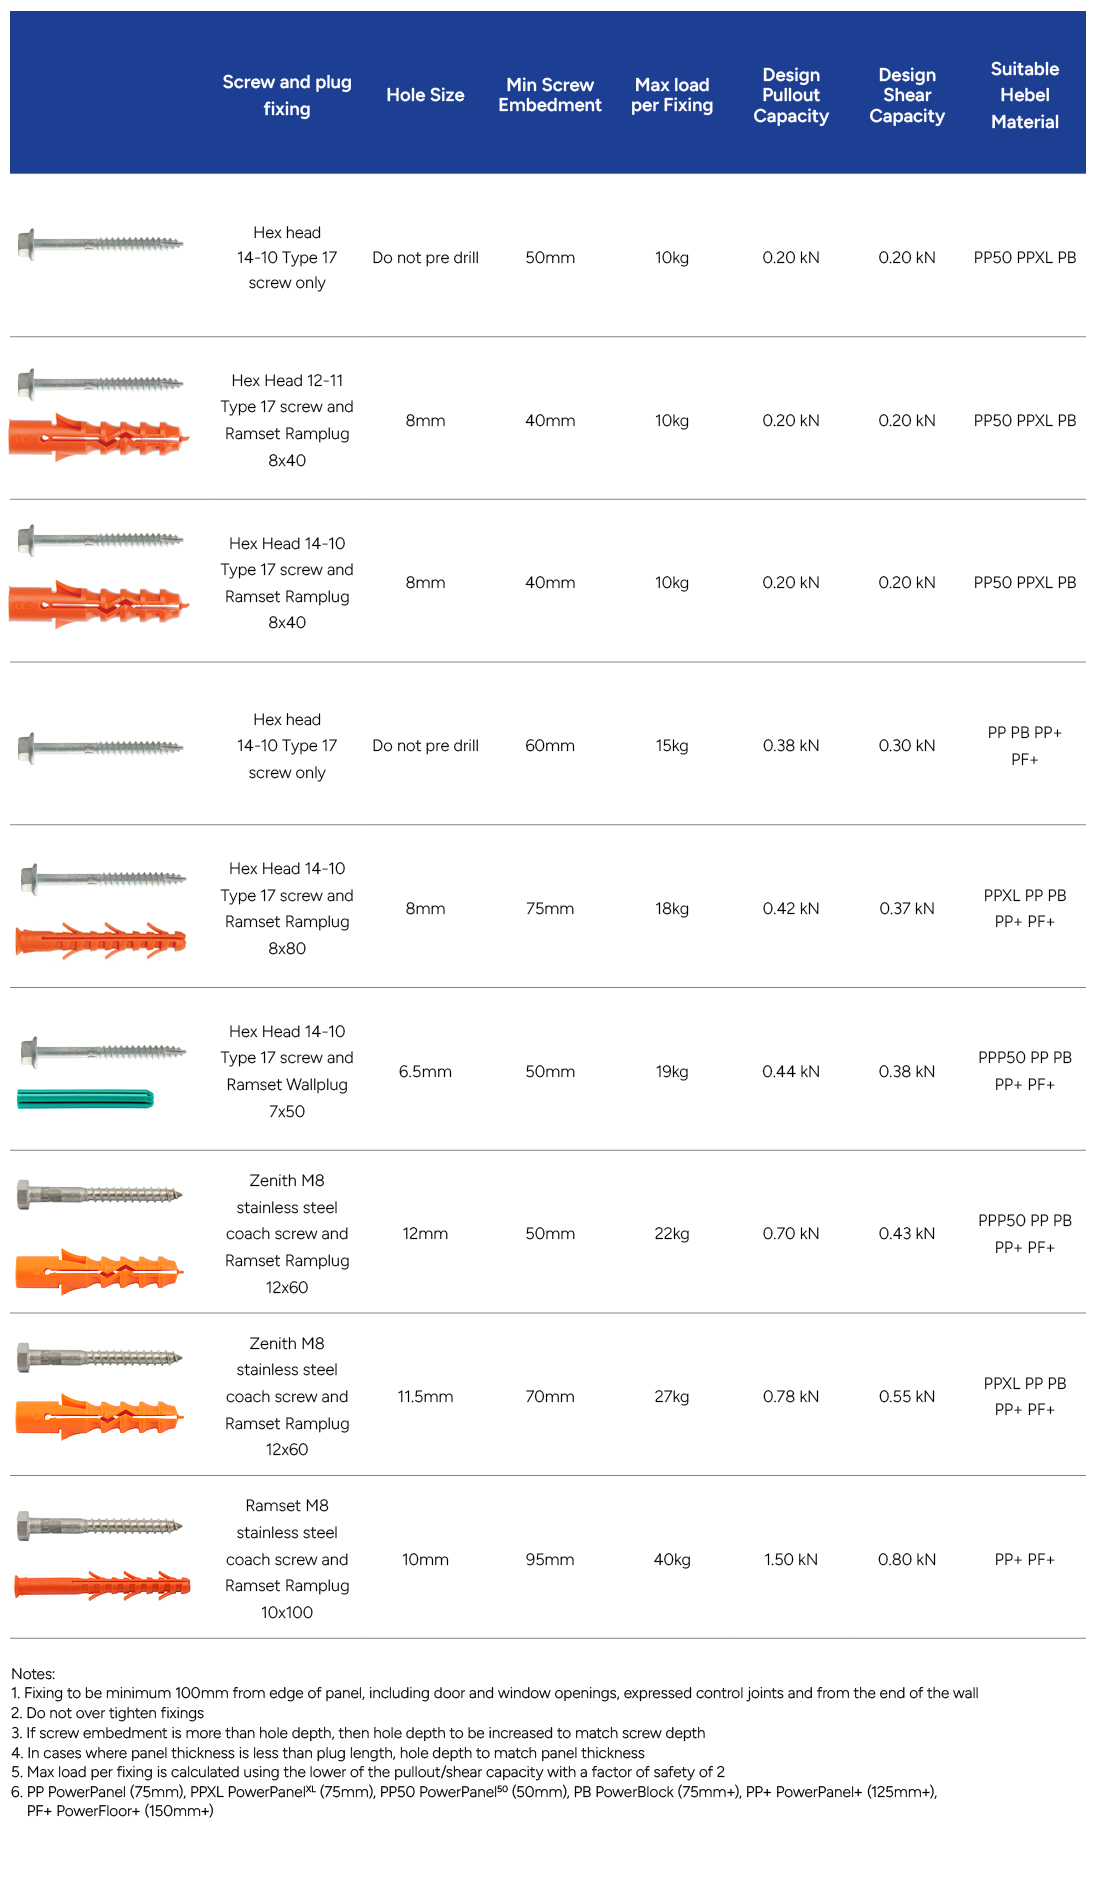1094x1884 pixels.
Task: Click the Ramset Wallplug 7x50 description text
Action: pos(287,1071)
